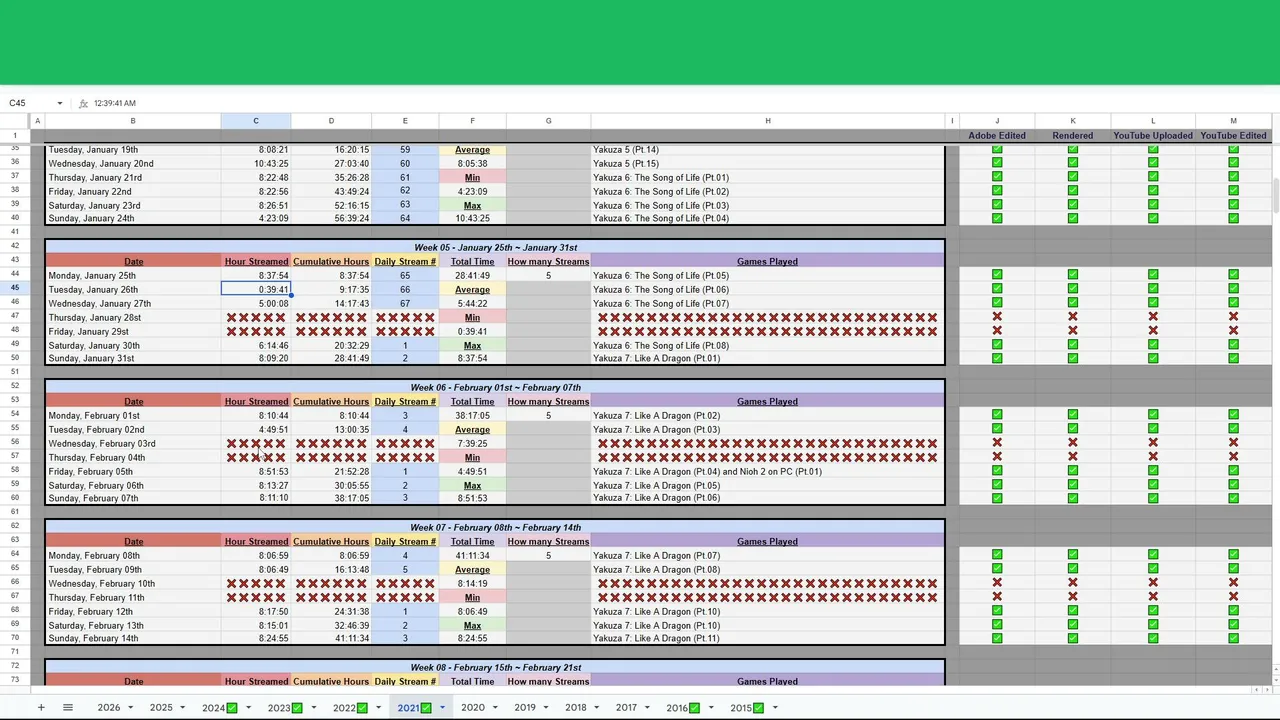Open the 2025 tab dropdown arrow
1280x720 pixels.
pos(183,708)
